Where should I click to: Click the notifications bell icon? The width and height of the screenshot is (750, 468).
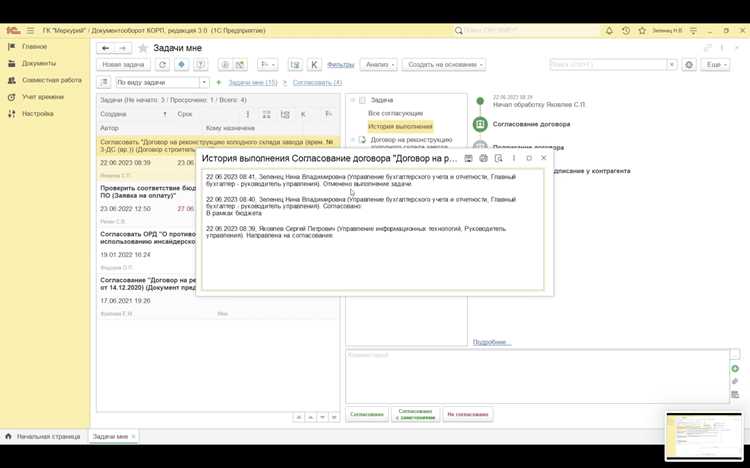point(609,31)
